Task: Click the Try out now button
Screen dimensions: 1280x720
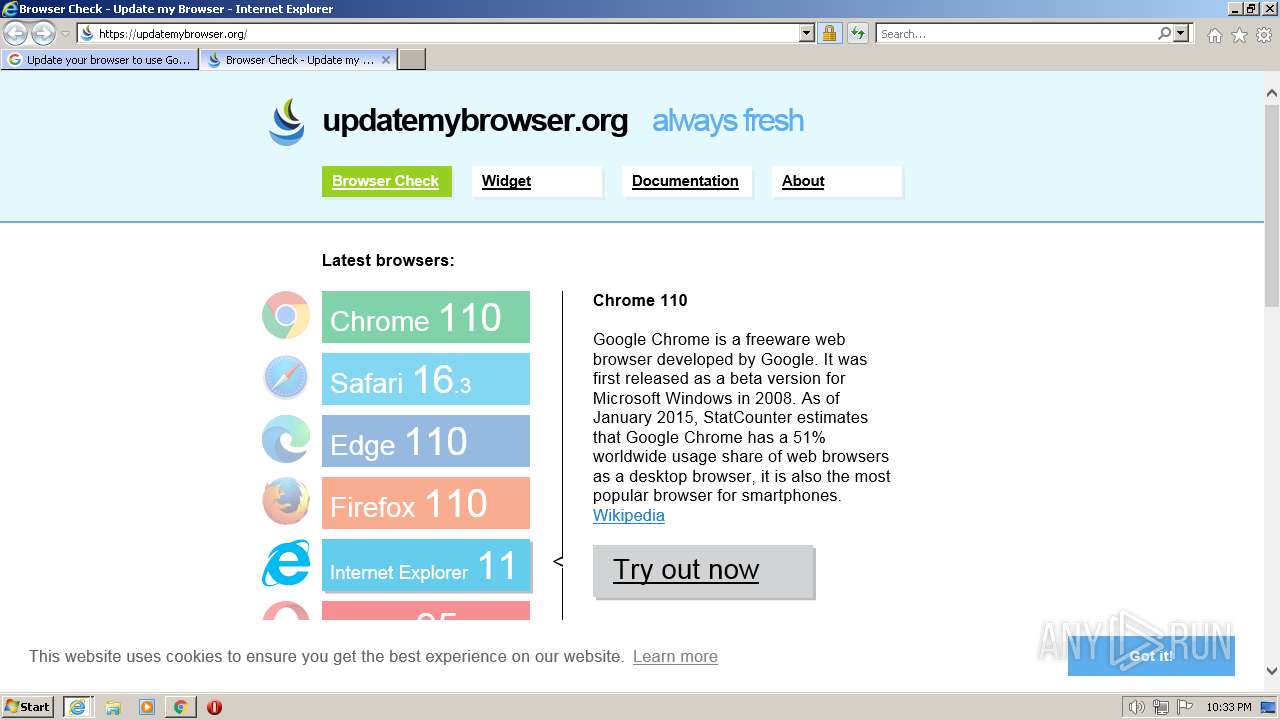Action: [x=703, y=571]
